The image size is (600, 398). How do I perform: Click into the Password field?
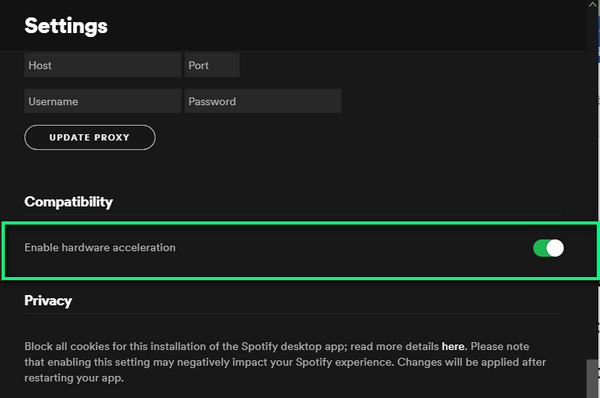263,101
